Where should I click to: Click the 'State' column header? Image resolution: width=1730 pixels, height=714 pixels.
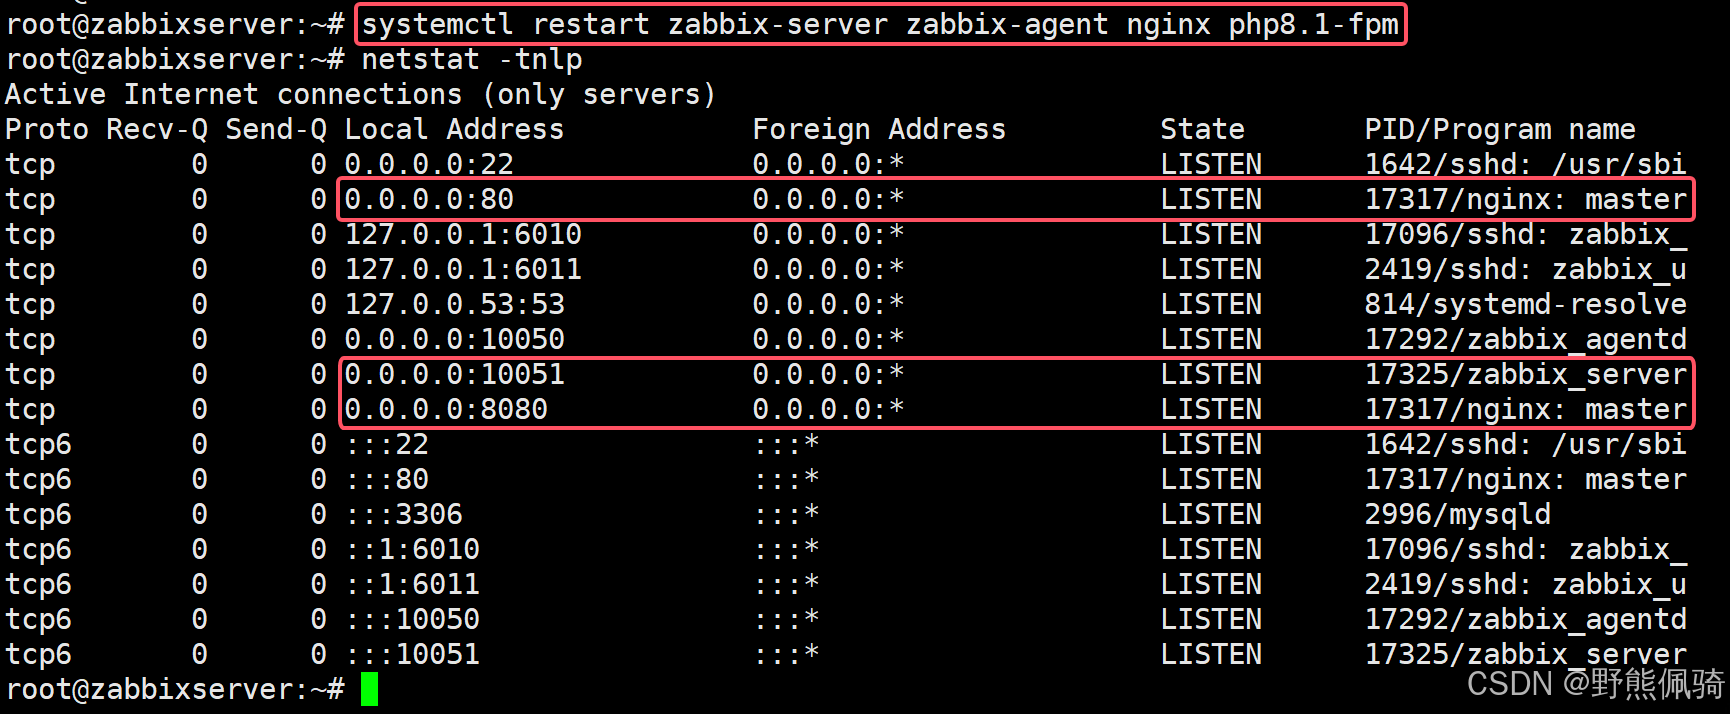1202,129
